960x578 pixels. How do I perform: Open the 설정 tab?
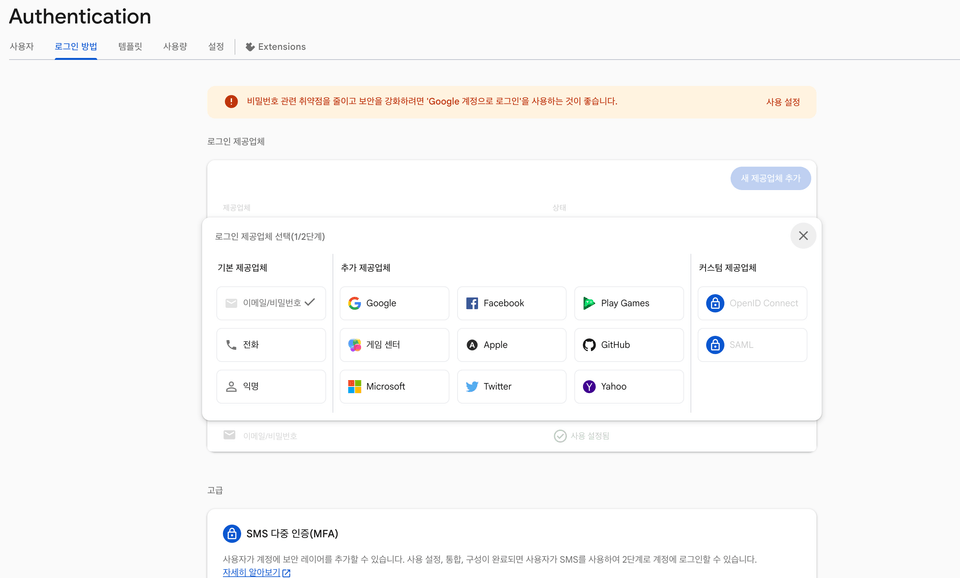coord(216,47)
